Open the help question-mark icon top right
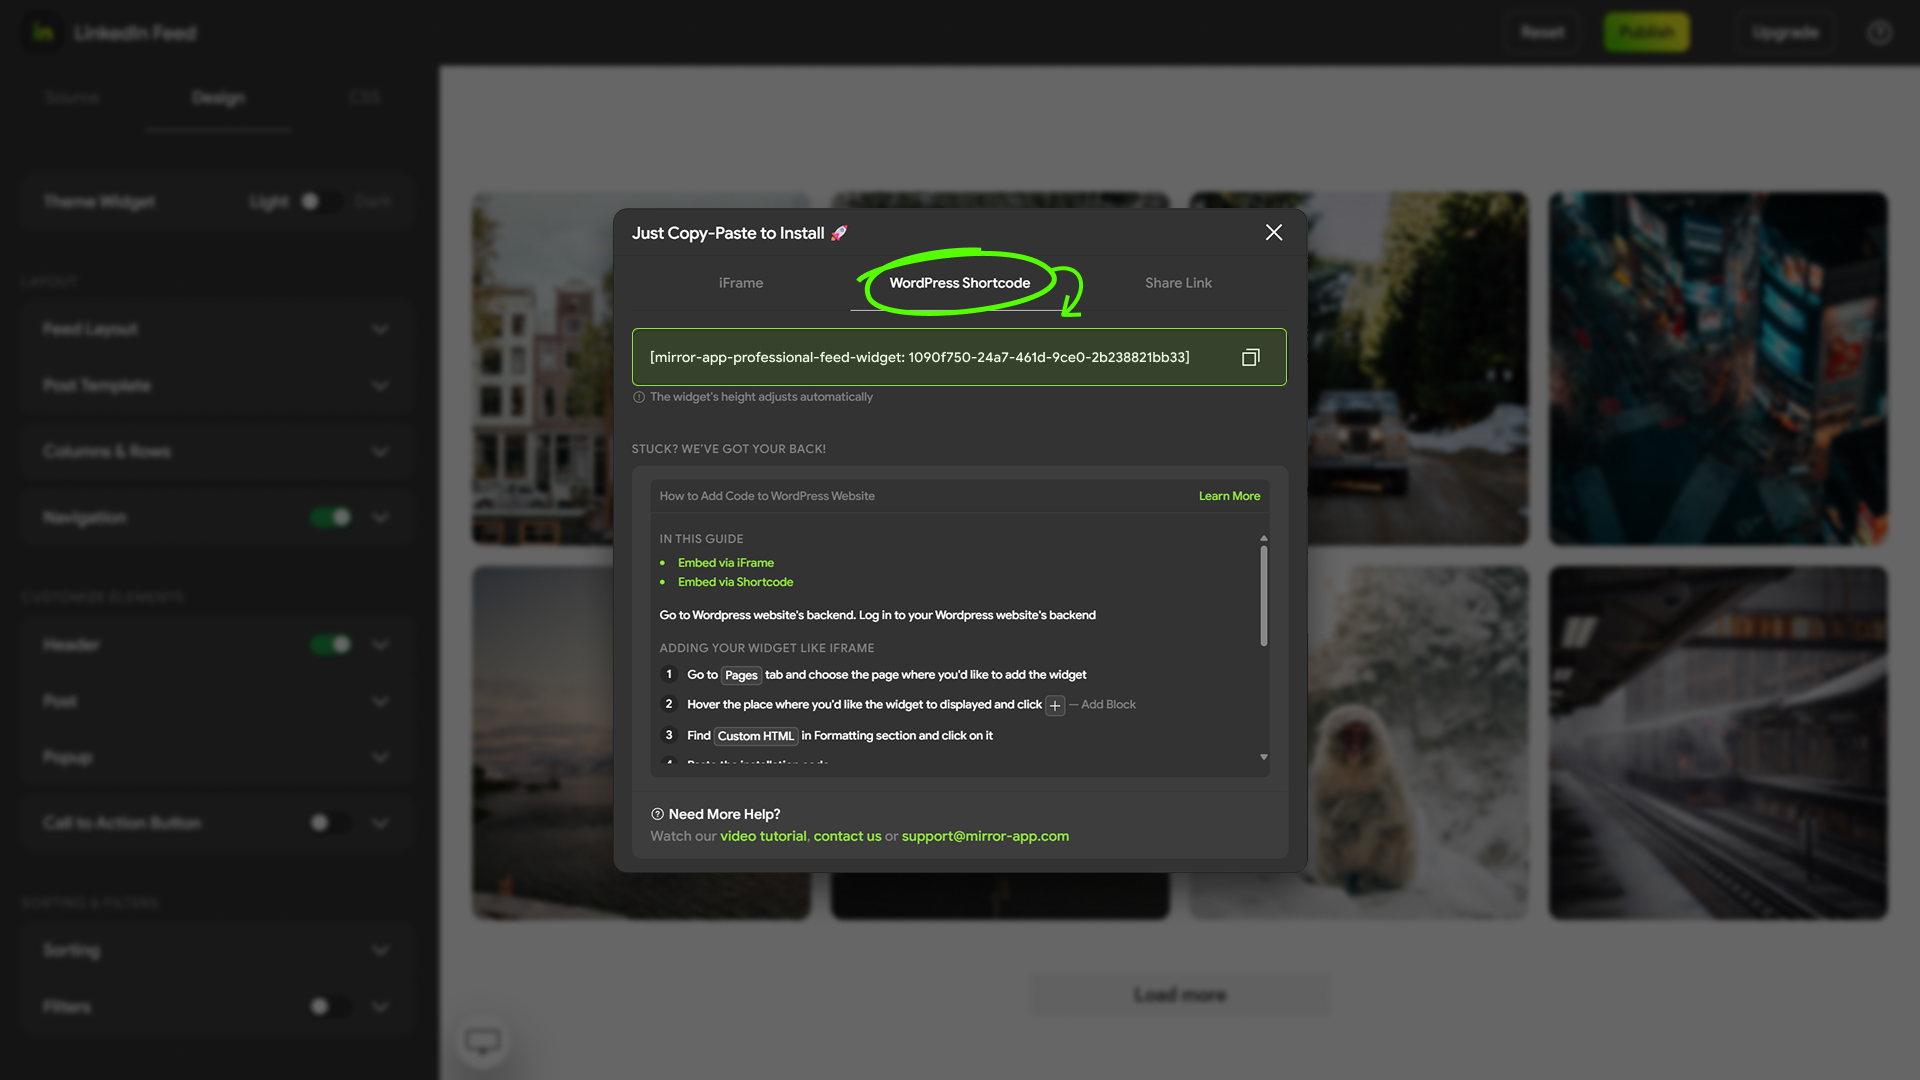 1879,32
